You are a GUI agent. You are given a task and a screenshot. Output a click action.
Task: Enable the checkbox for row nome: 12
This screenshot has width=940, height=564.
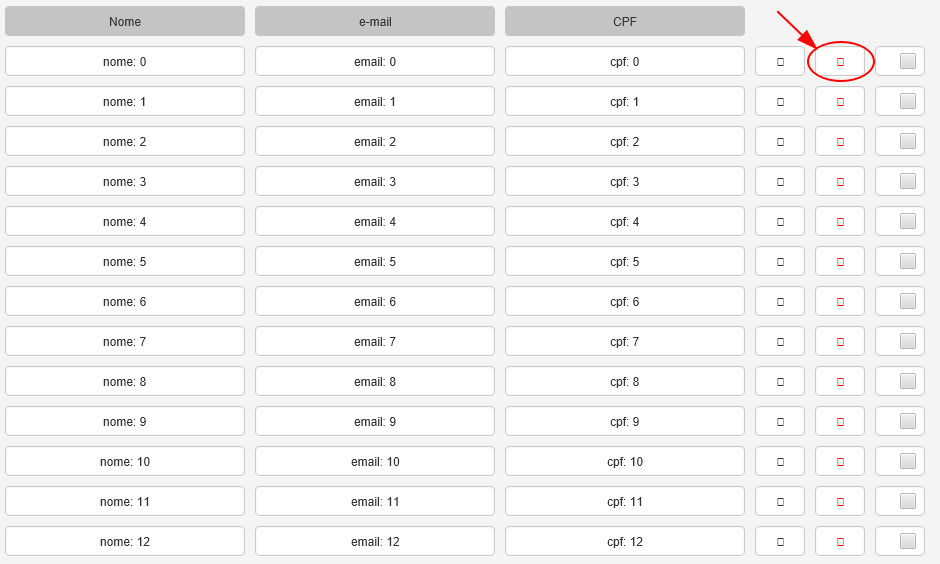point(907,541)
